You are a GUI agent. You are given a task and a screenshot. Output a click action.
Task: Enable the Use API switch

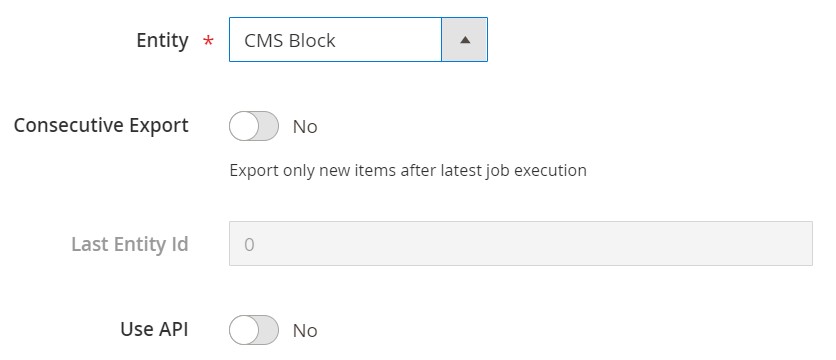coord(254,330)
